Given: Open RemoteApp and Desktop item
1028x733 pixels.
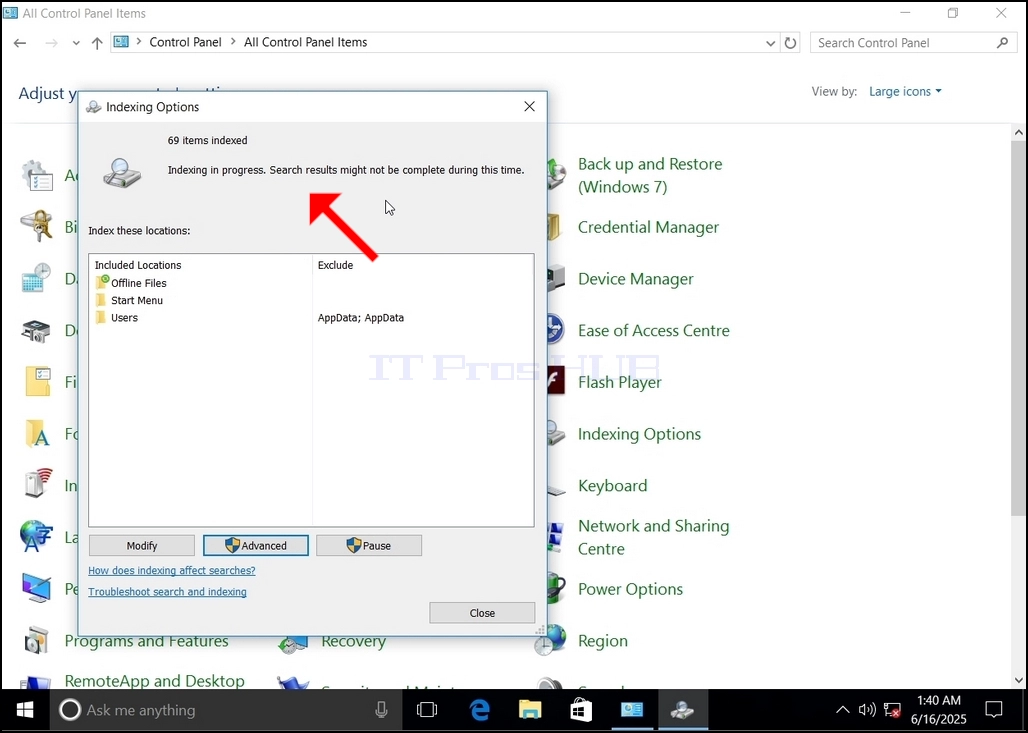Looking at the screenshot, I should 155,681.
